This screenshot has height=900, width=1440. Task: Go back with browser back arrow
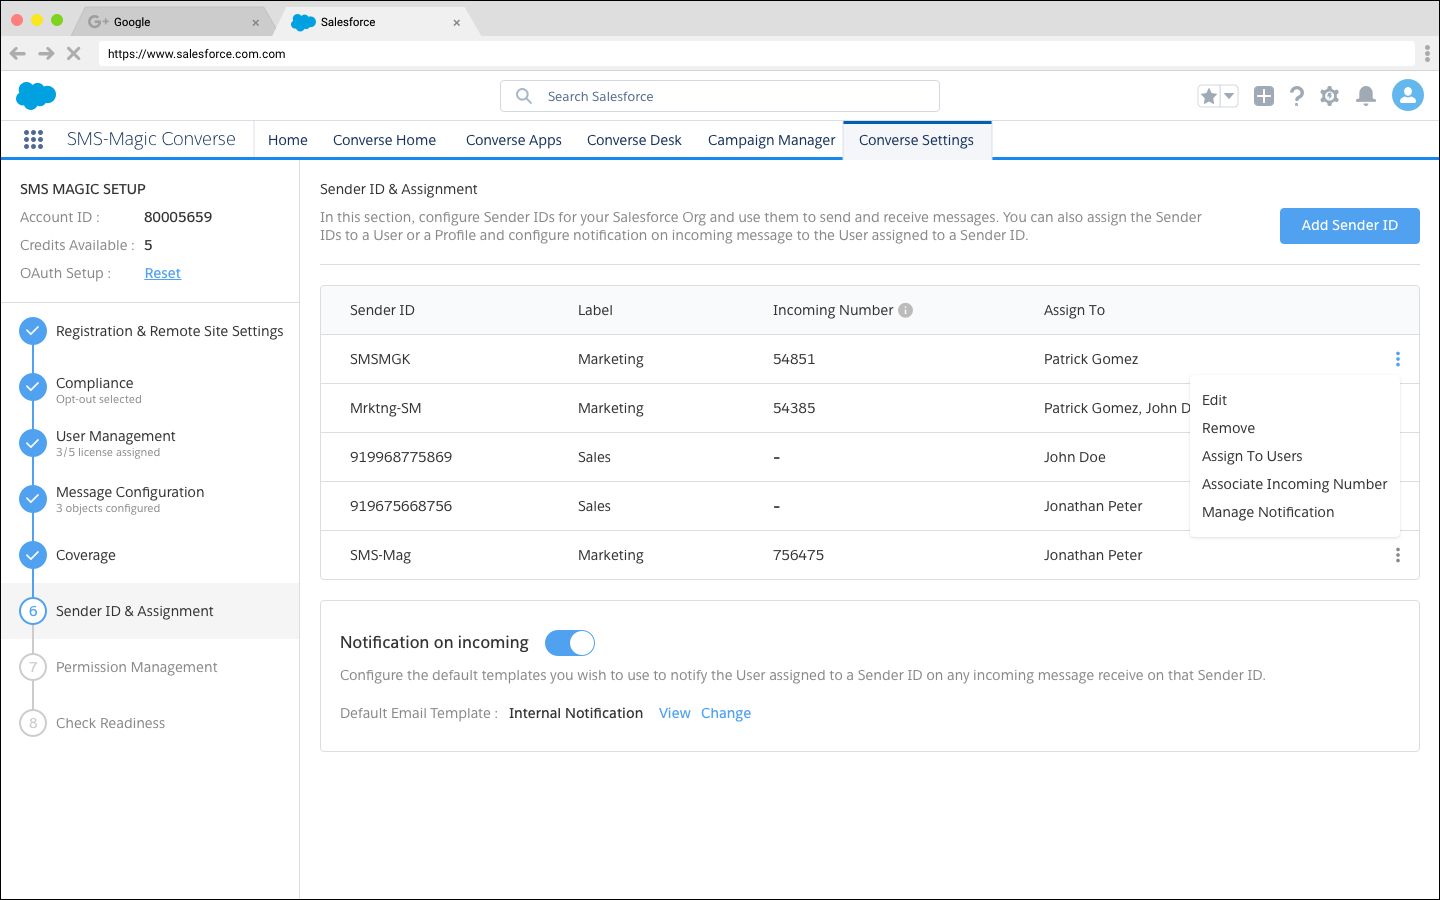[x=17, y=54]
